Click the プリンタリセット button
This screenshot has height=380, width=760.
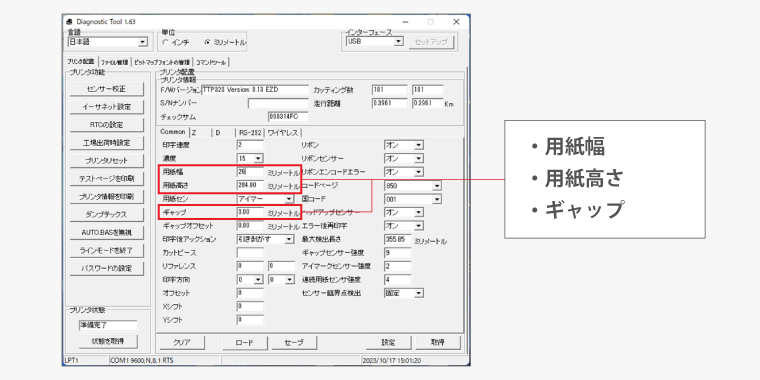[107, 160]
